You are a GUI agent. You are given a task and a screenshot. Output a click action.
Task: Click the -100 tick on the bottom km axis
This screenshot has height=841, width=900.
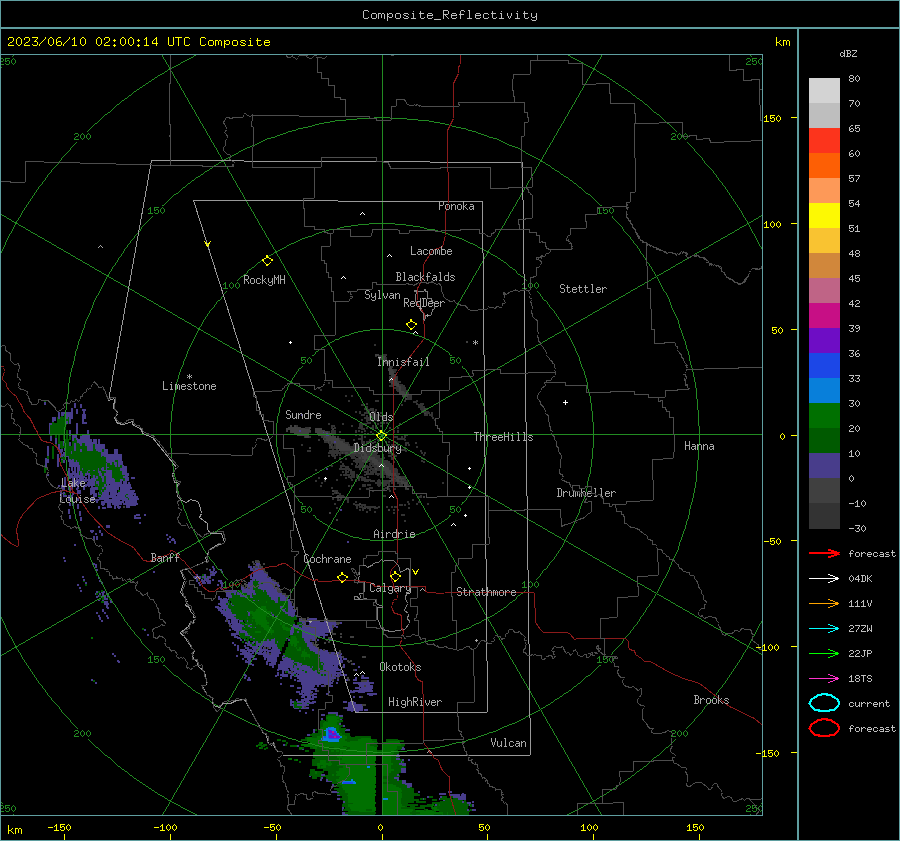[x=165, y=828]
